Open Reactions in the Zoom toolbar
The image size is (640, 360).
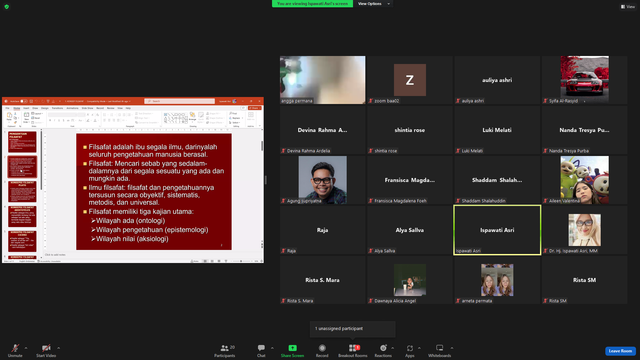(383, 350)
